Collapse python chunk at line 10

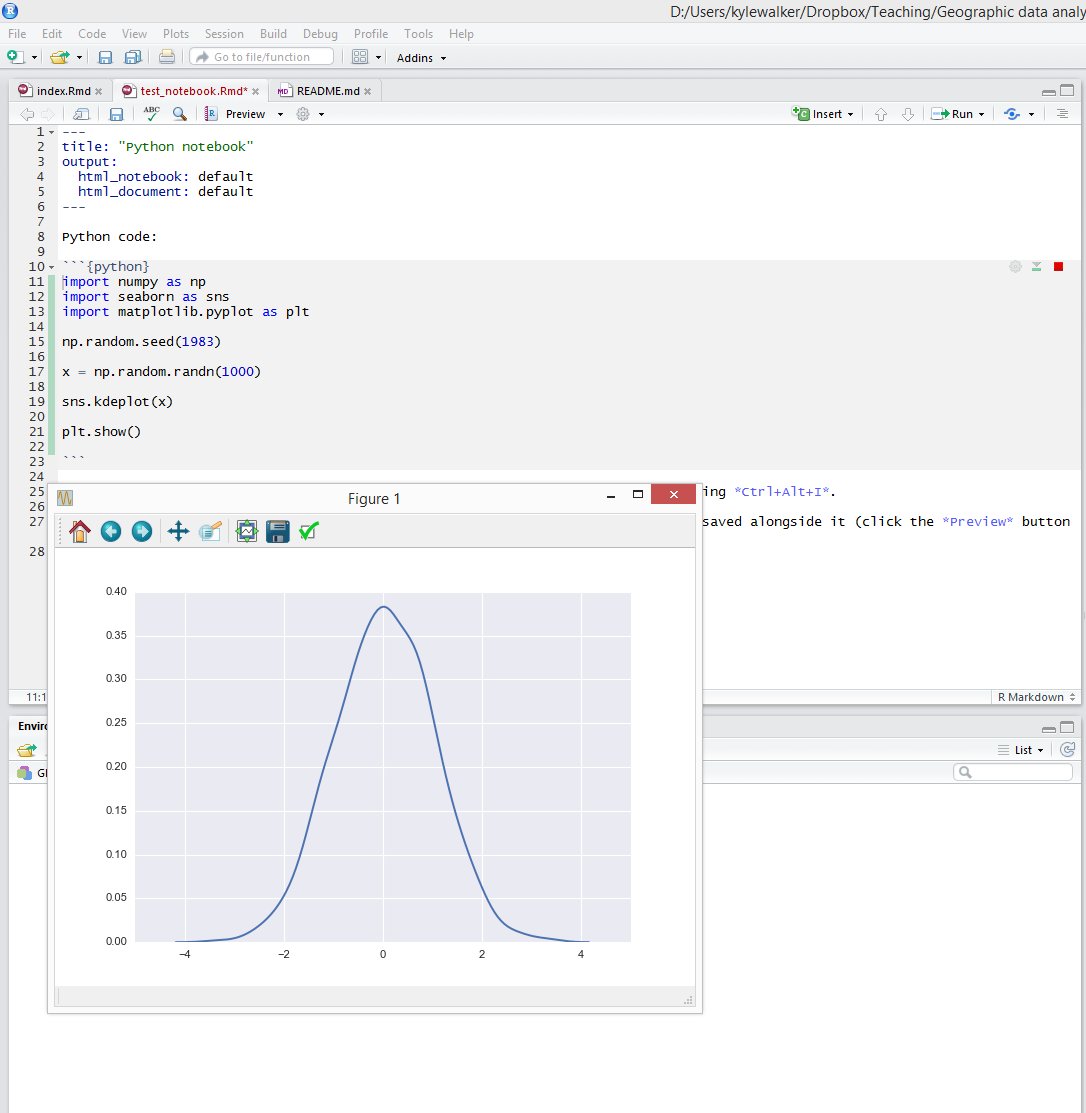point(51,267)
